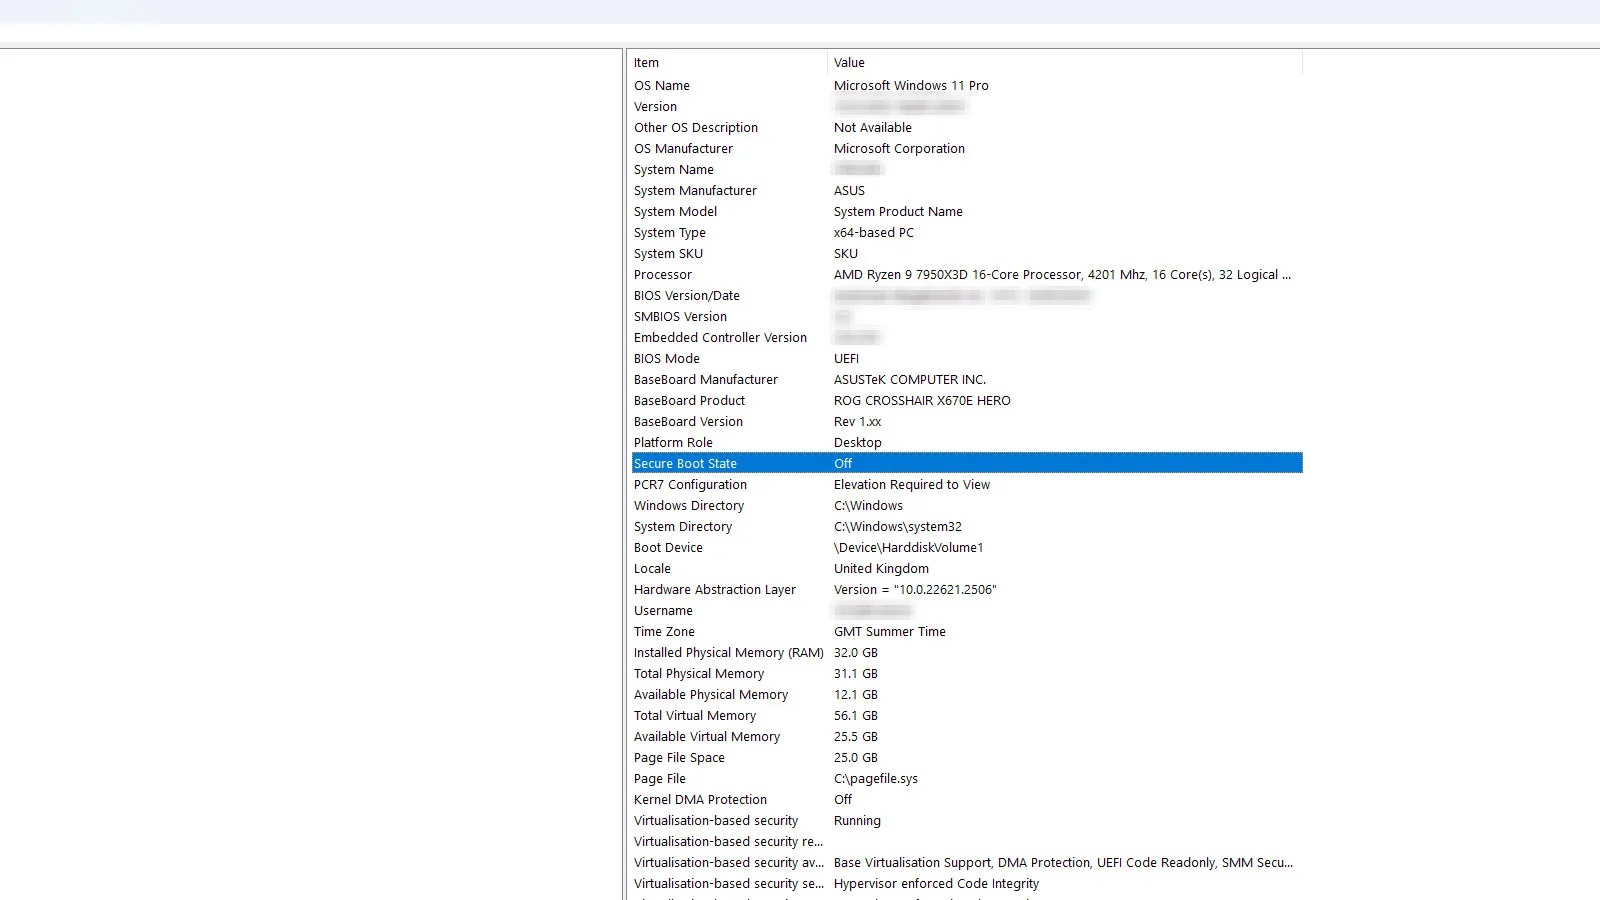Select the Embedded Controller Version row

[x=967, y=337]
